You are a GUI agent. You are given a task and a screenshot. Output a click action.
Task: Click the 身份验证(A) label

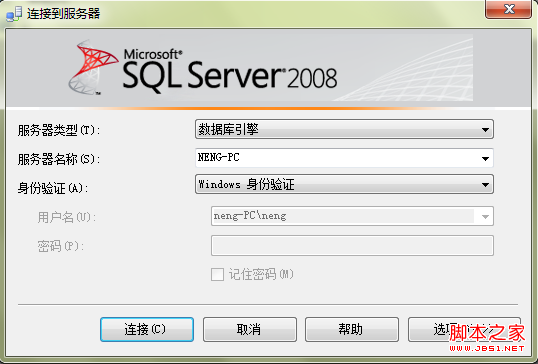(x=53, y=188)
